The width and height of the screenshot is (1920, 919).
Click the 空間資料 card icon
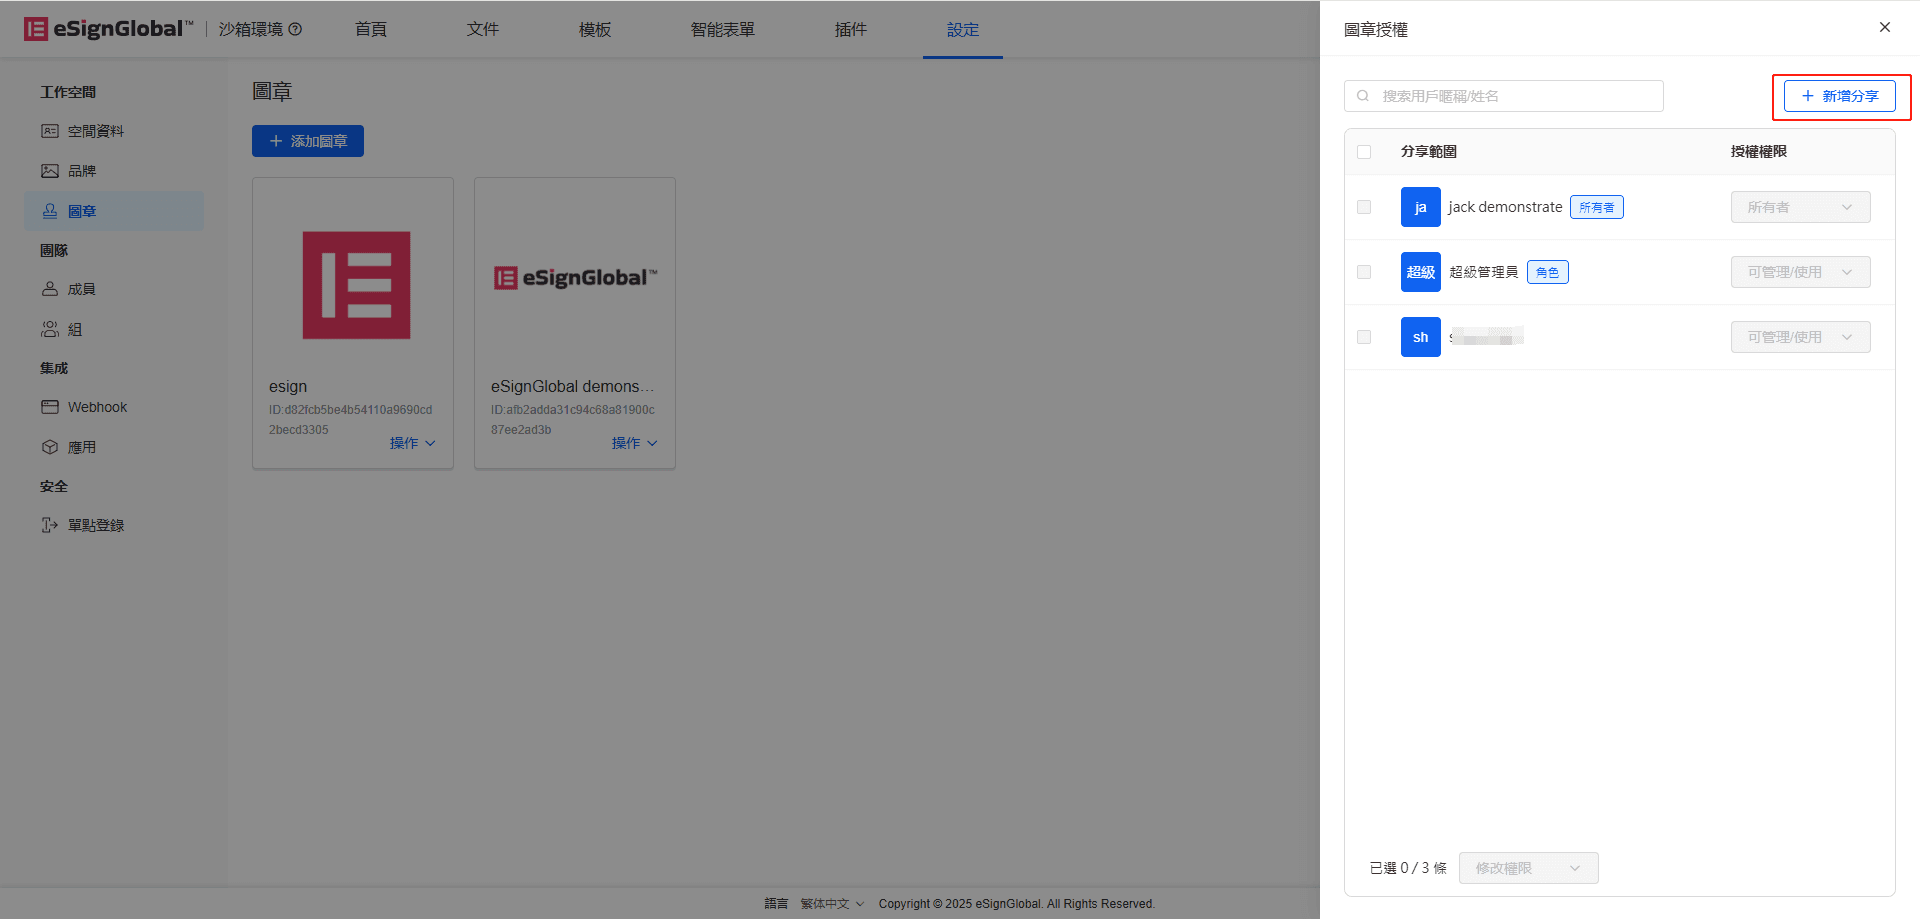pos(50,131)
